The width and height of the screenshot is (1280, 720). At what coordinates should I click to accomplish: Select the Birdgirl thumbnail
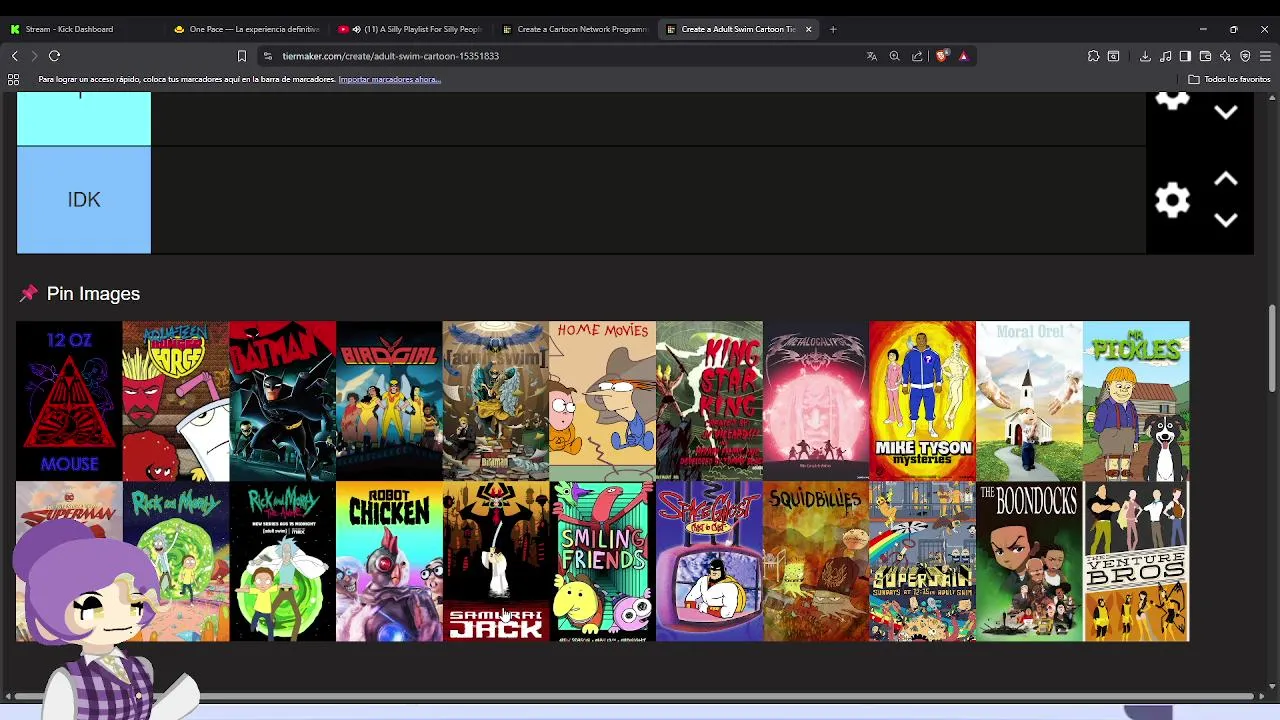click(x=389, y=401)
